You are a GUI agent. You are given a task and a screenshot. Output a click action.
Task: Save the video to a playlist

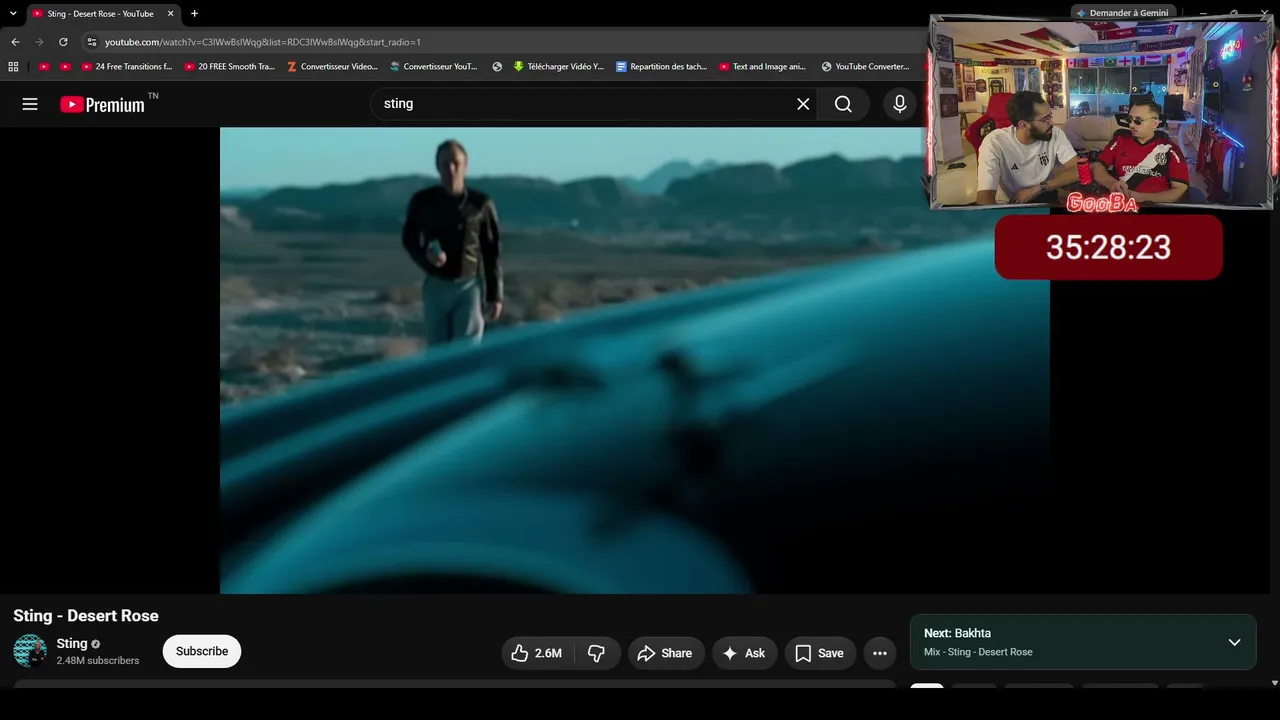pyautogui.click(x=820, y=653)
